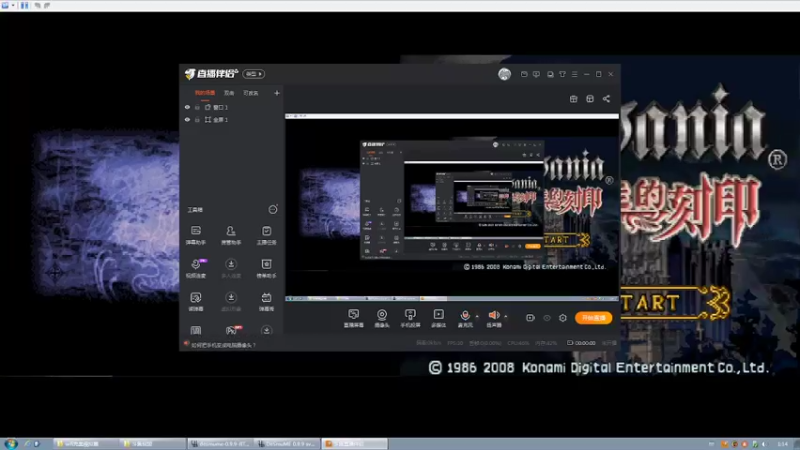Open the first taskbar folder window
The image size is (800, 450).
pyautogui.click(x=87, y=444)
